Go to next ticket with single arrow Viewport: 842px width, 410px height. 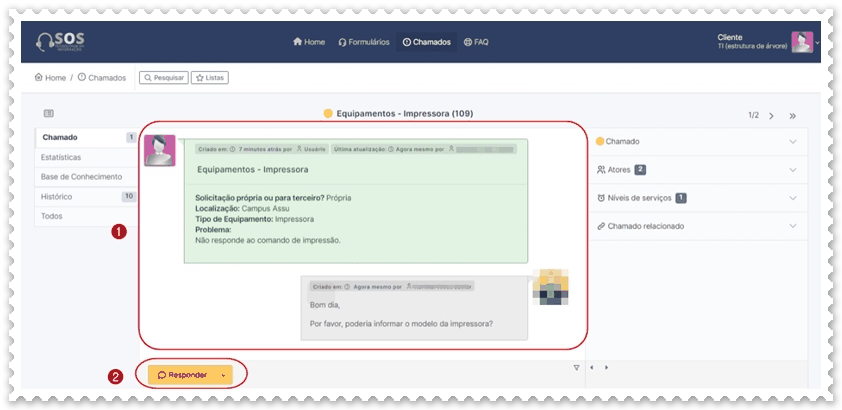tap(771, 116)
